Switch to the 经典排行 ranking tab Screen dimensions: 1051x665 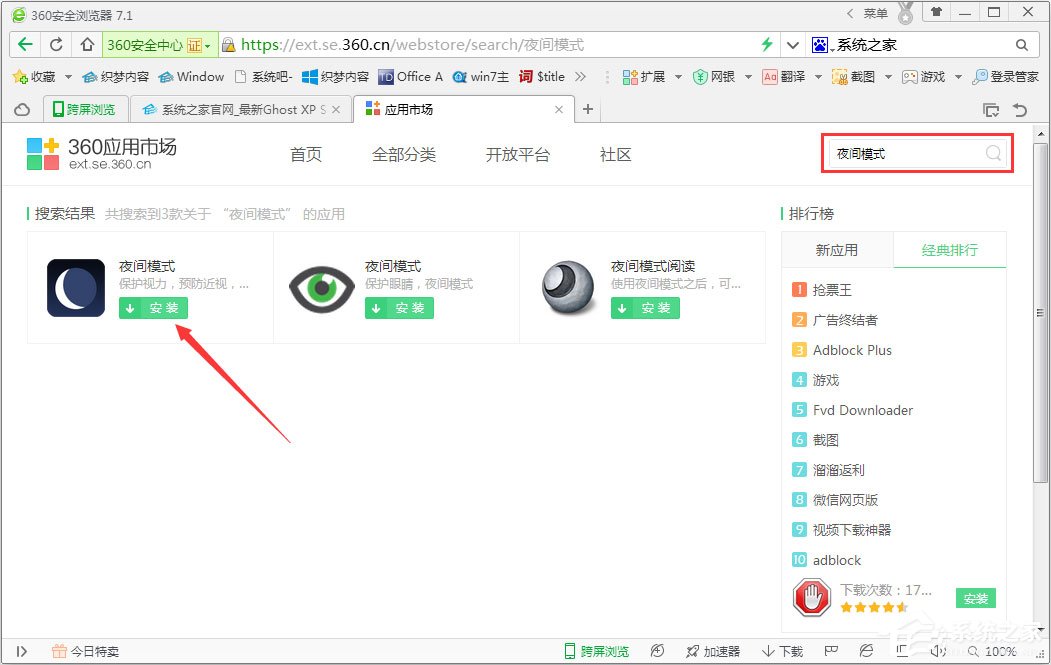click(x=950, y=250)
